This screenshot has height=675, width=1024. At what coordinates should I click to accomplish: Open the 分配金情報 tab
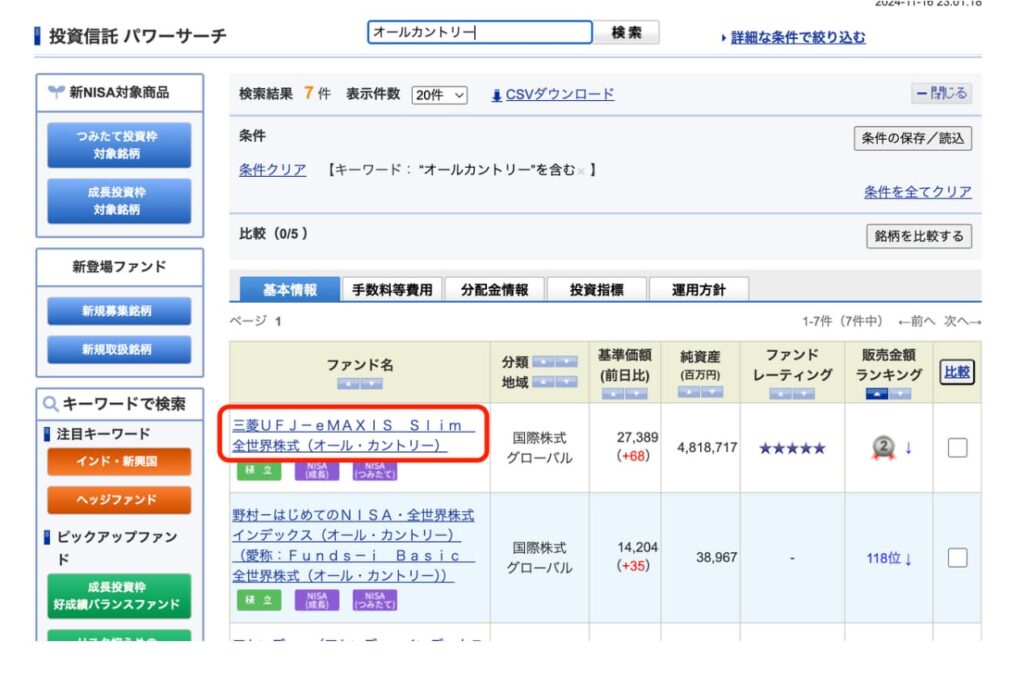[494, 290]
